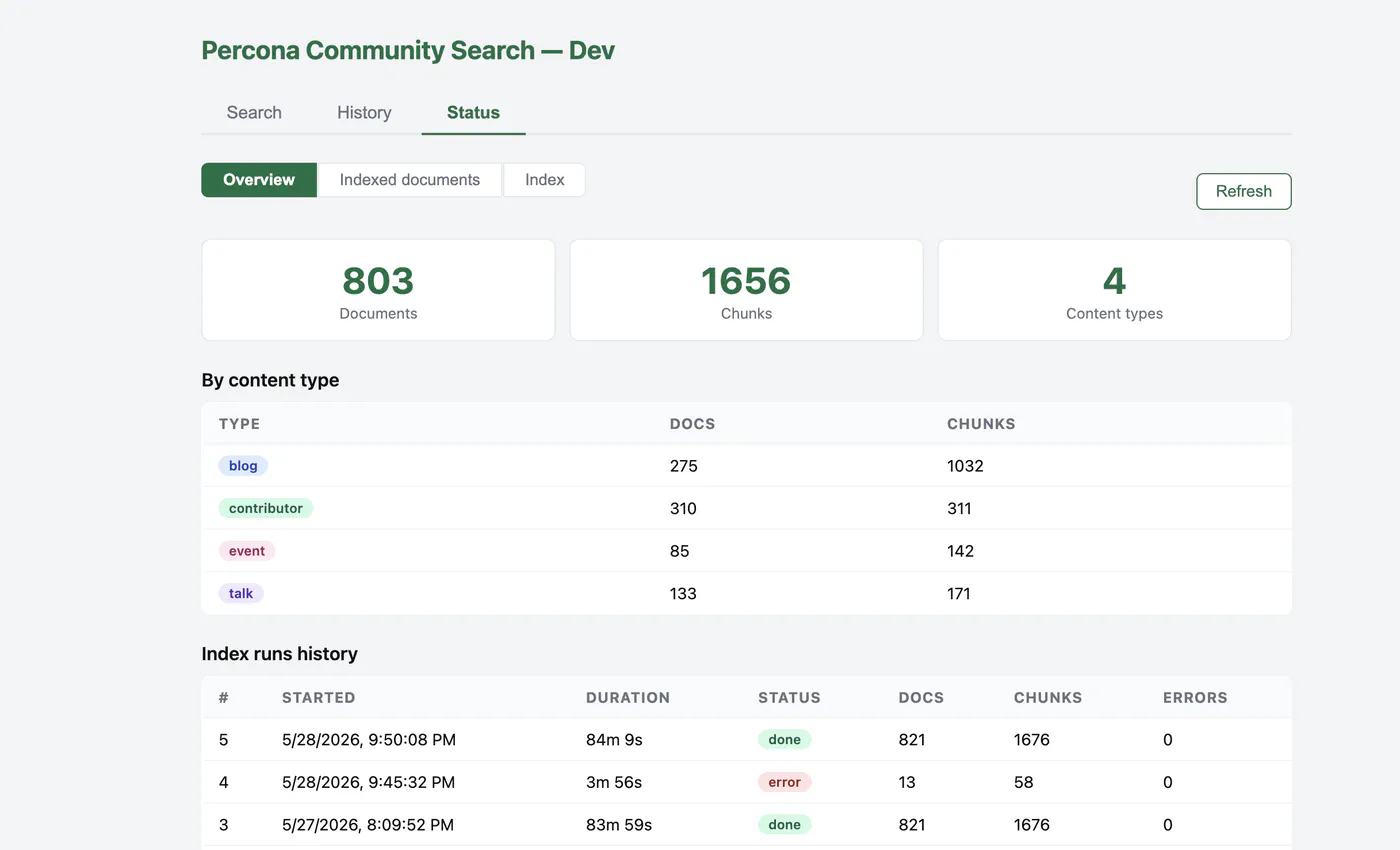Select the Status tab
This screenshot has width=1400, height=850.
(473, 112)
